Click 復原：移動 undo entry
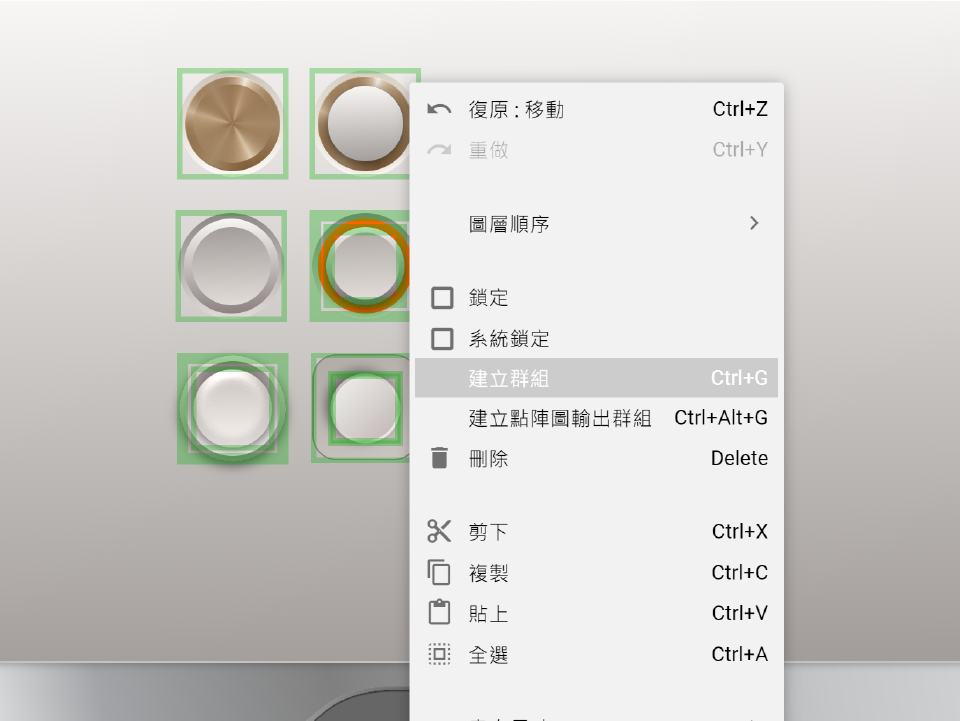This screenshot has height=721, width=960. pos(517,109)
